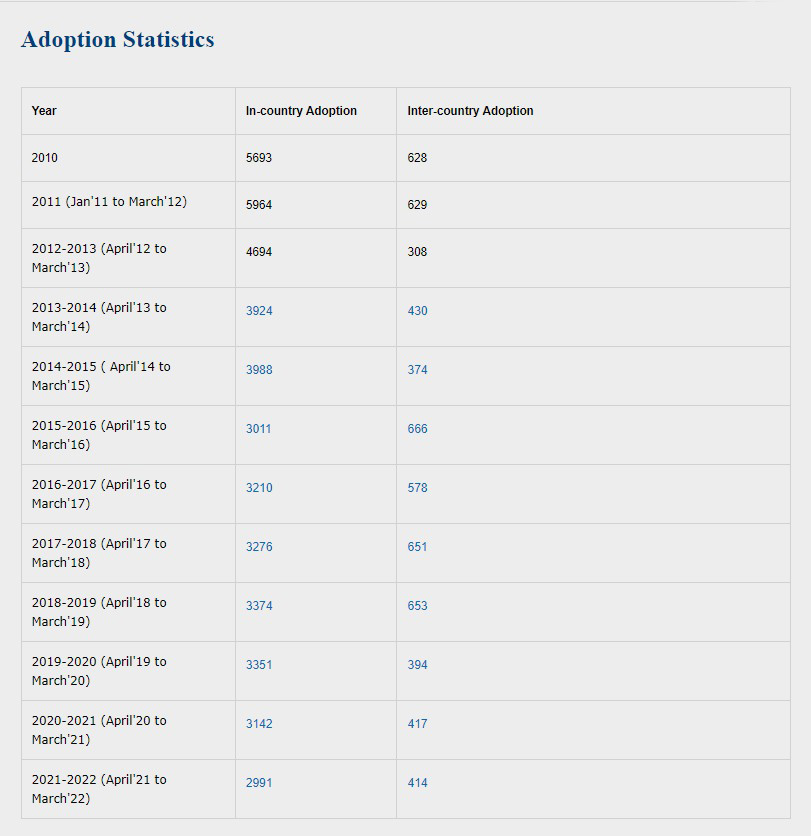This screenshot has height=836, width=811.
Task: Follow the 417 inter-country adoption link
Action: (x=417, y=724)
